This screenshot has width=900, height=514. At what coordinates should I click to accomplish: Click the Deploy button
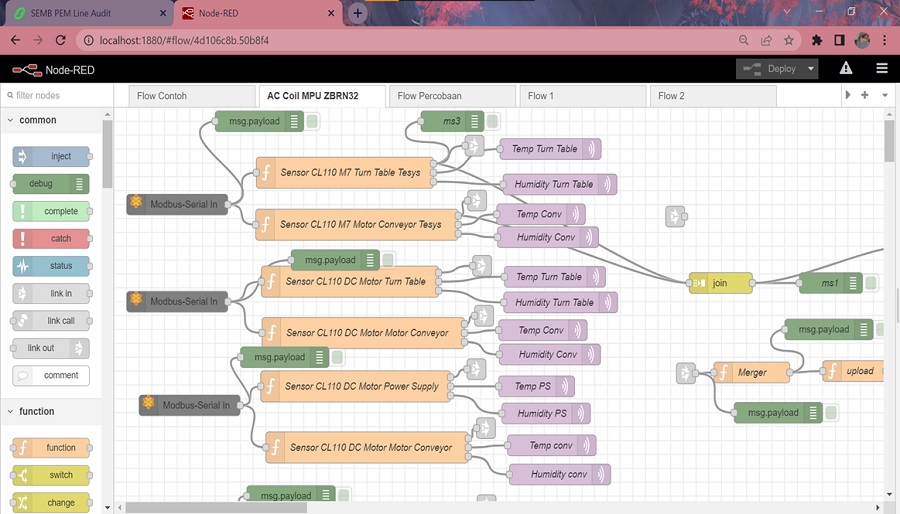click(770, 69)
